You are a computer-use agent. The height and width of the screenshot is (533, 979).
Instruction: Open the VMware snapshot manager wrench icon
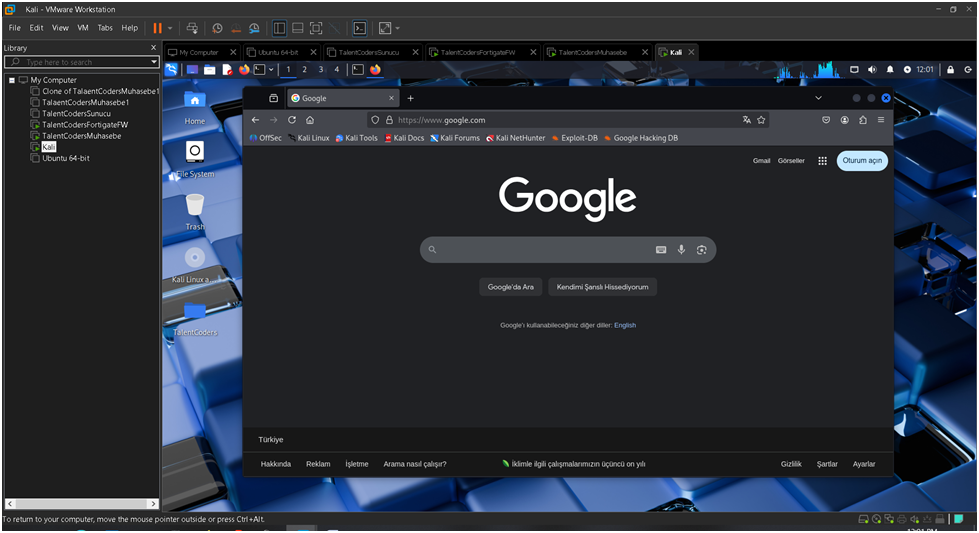pos(254,28)
